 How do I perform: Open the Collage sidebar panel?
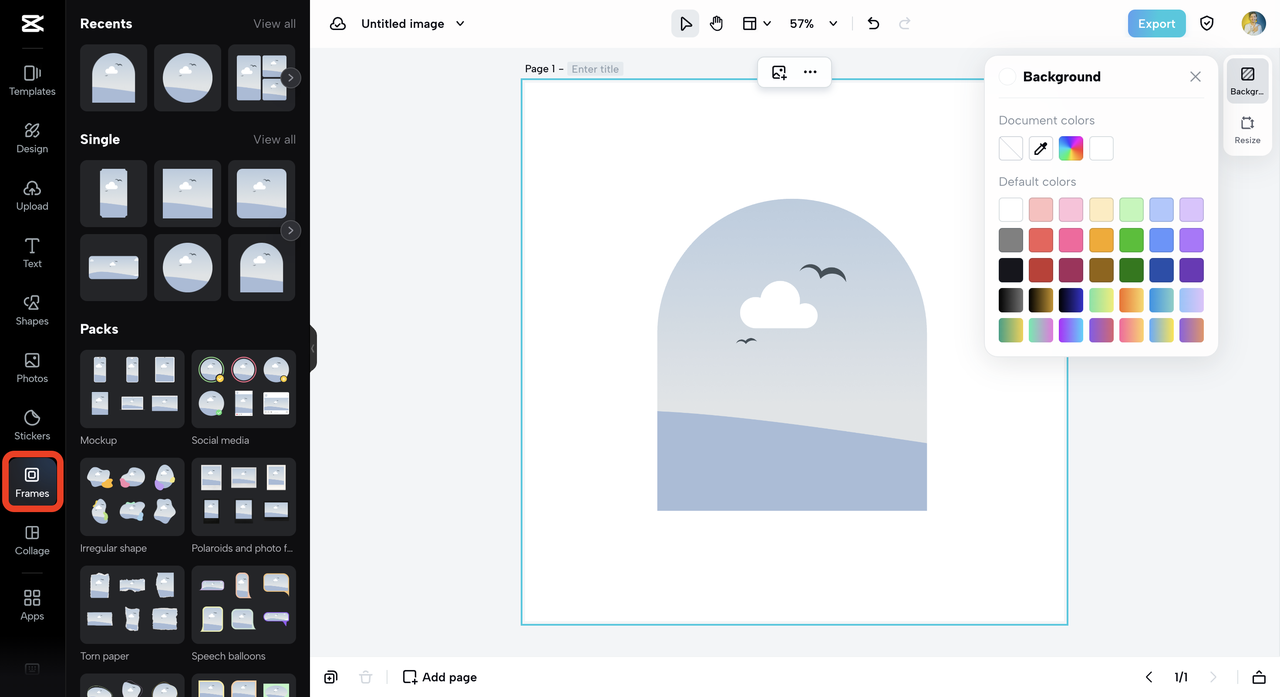32,540
